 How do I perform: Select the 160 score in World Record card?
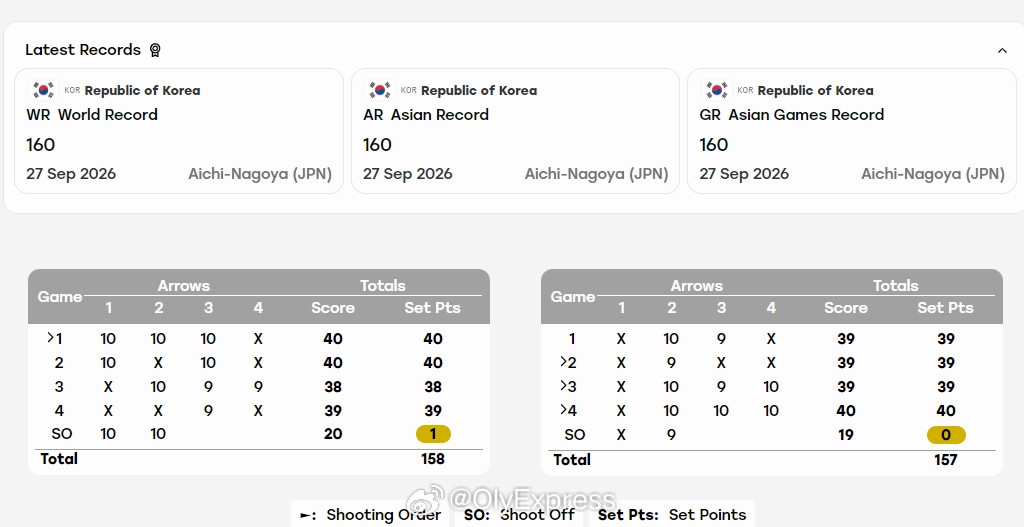40,145
